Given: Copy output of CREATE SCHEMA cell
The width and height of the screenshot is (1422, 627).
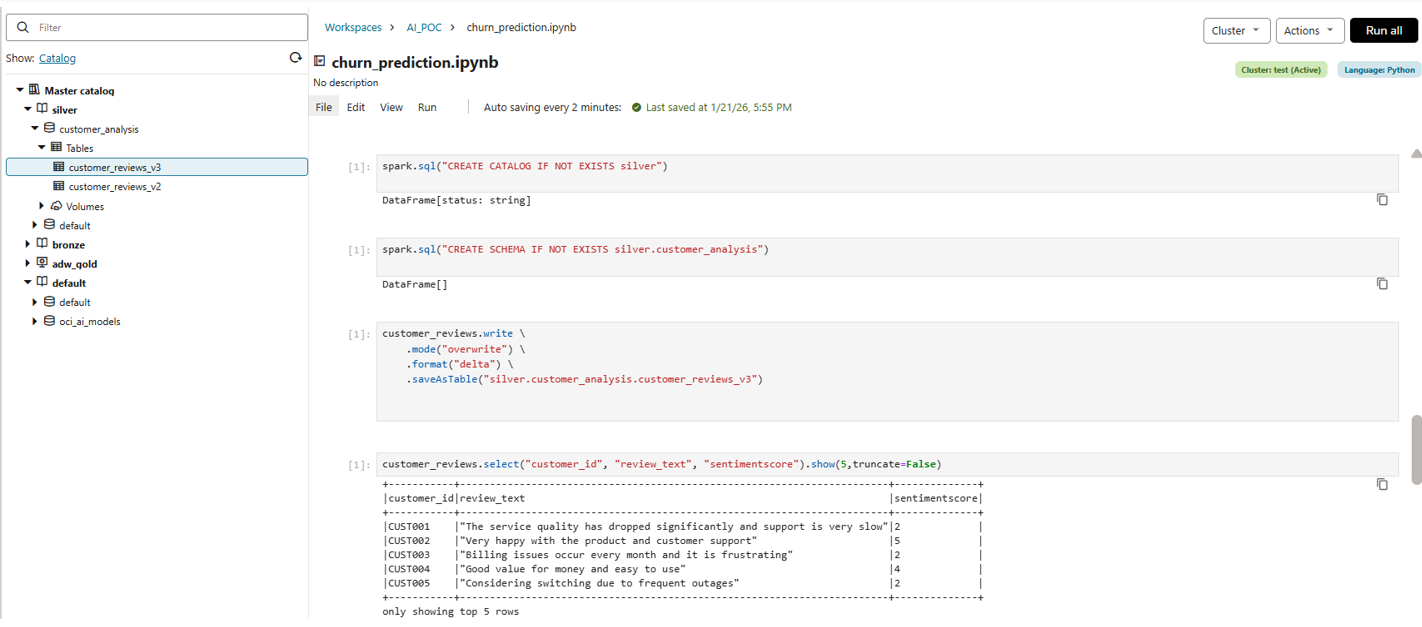Looking at the screenshot, I should [x=1382, y=284].
